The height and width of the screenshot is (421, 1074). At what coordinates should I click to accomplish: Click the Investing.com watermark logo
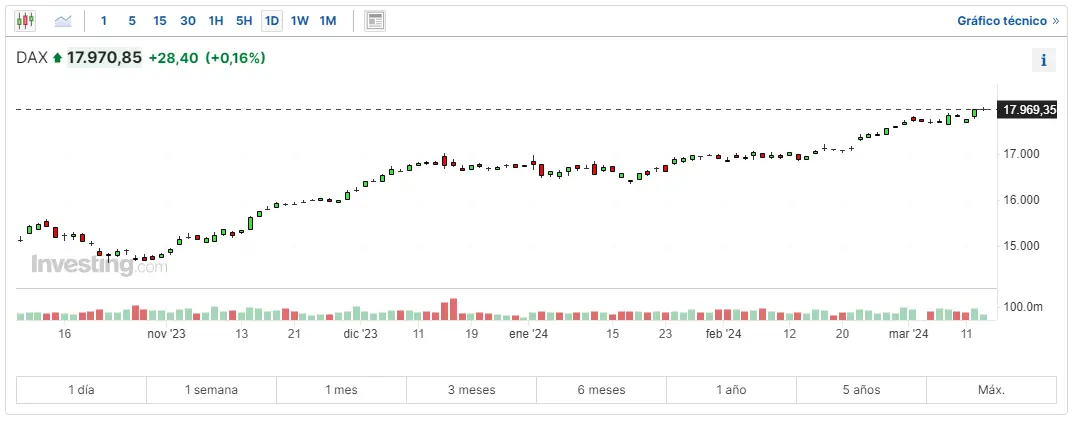coord(99,265)
